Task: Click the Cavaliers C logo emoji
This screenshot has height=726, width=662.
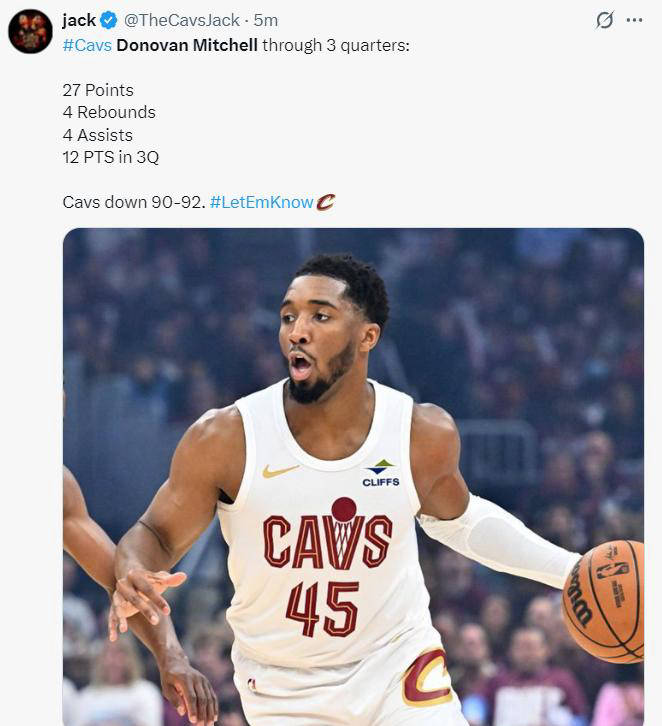Action: 326,202
